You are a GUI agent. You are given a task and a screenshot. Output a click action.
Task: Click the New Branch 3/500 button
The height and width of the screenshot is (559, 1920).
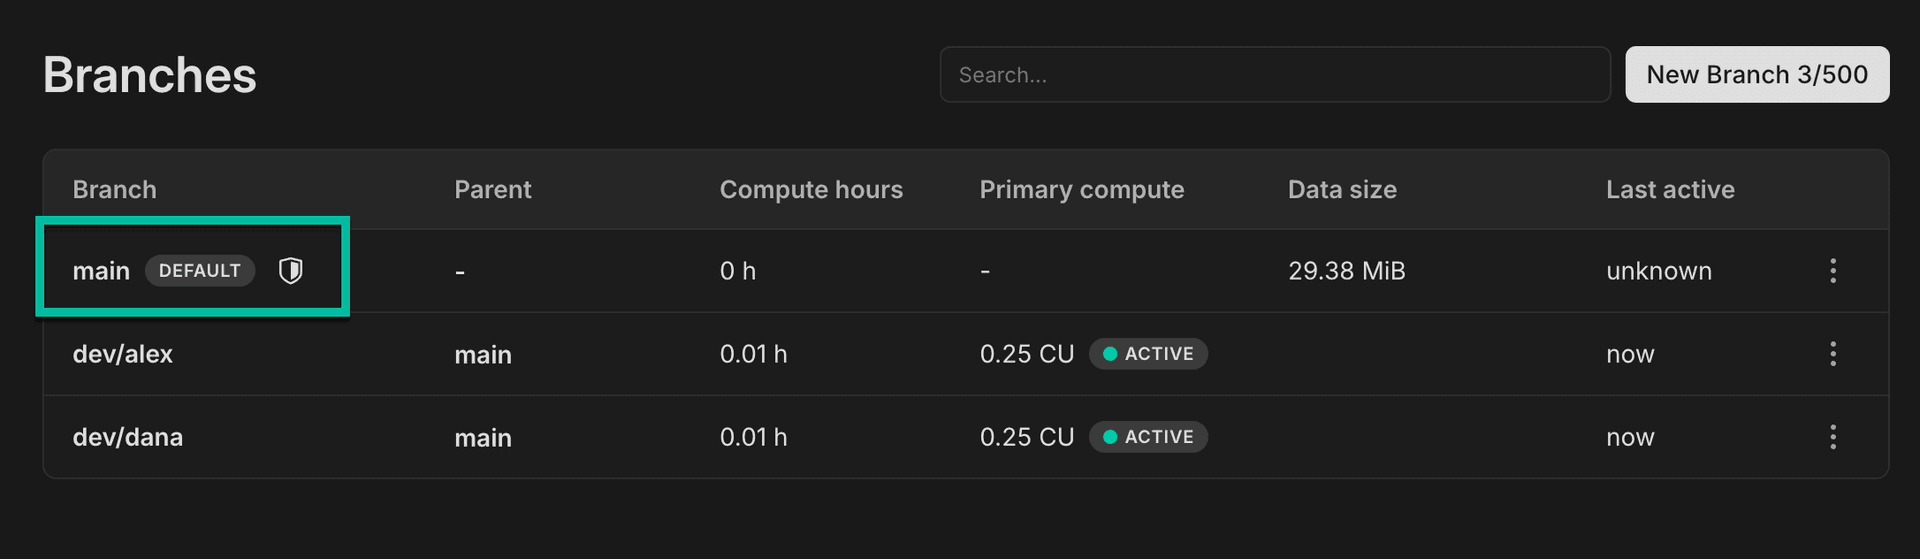1756,75
